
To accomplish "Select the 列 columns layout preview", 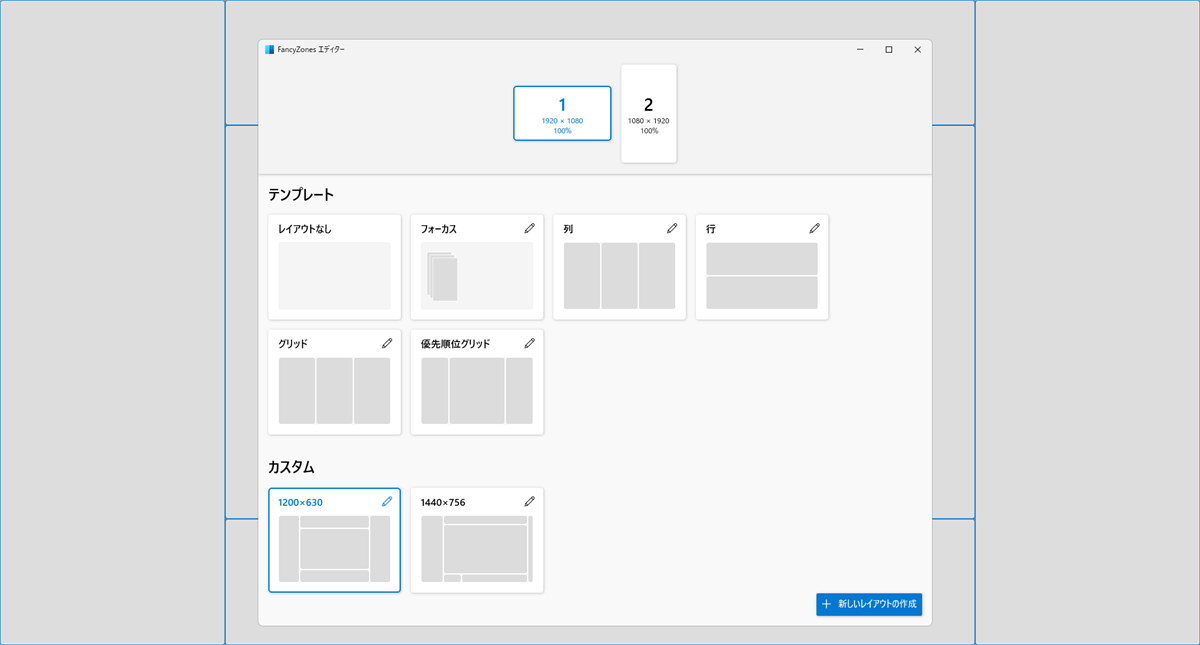I will click(x=619, y=275).
